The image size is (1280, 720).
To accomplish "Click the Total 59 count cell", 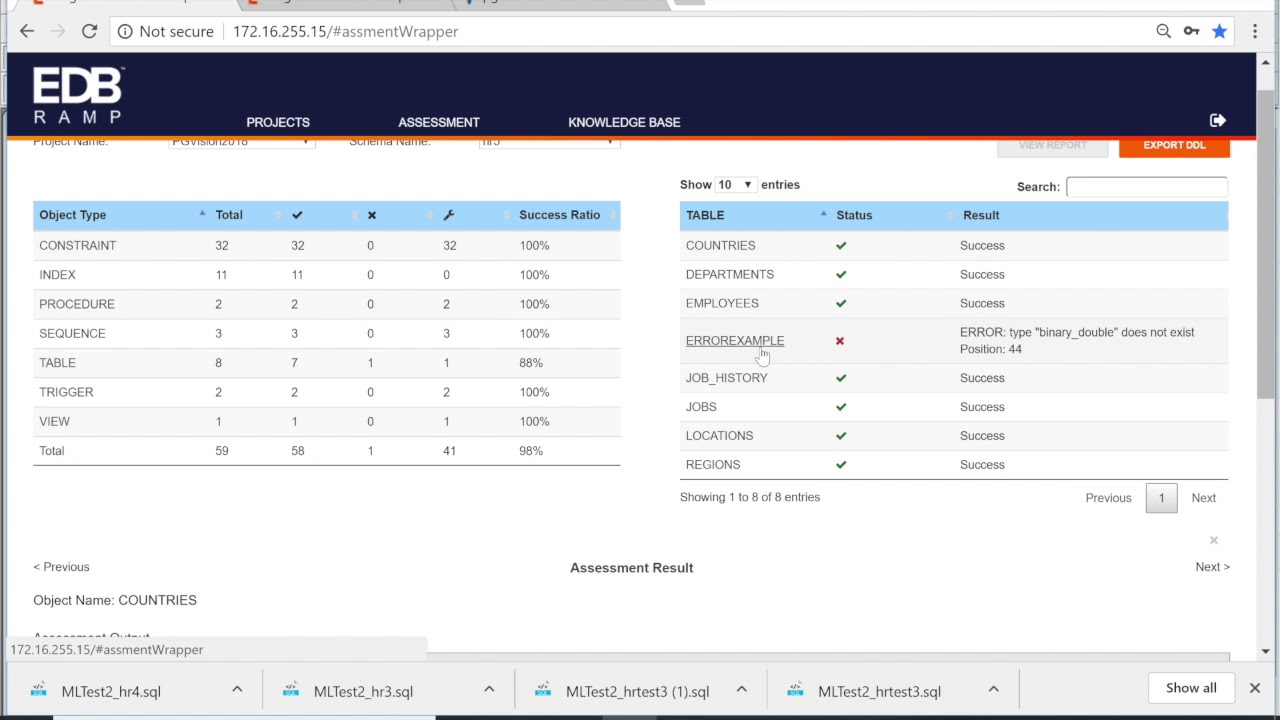I will [x=221, y=451].
